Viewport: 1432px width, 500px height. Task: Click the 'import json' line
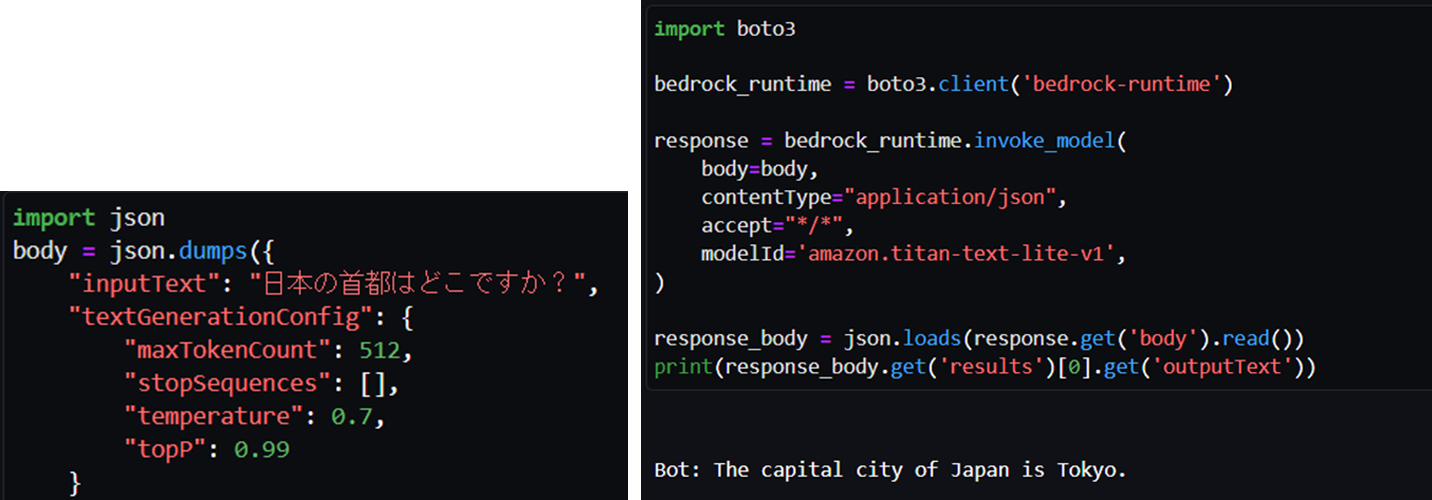[x=89, y=218]
